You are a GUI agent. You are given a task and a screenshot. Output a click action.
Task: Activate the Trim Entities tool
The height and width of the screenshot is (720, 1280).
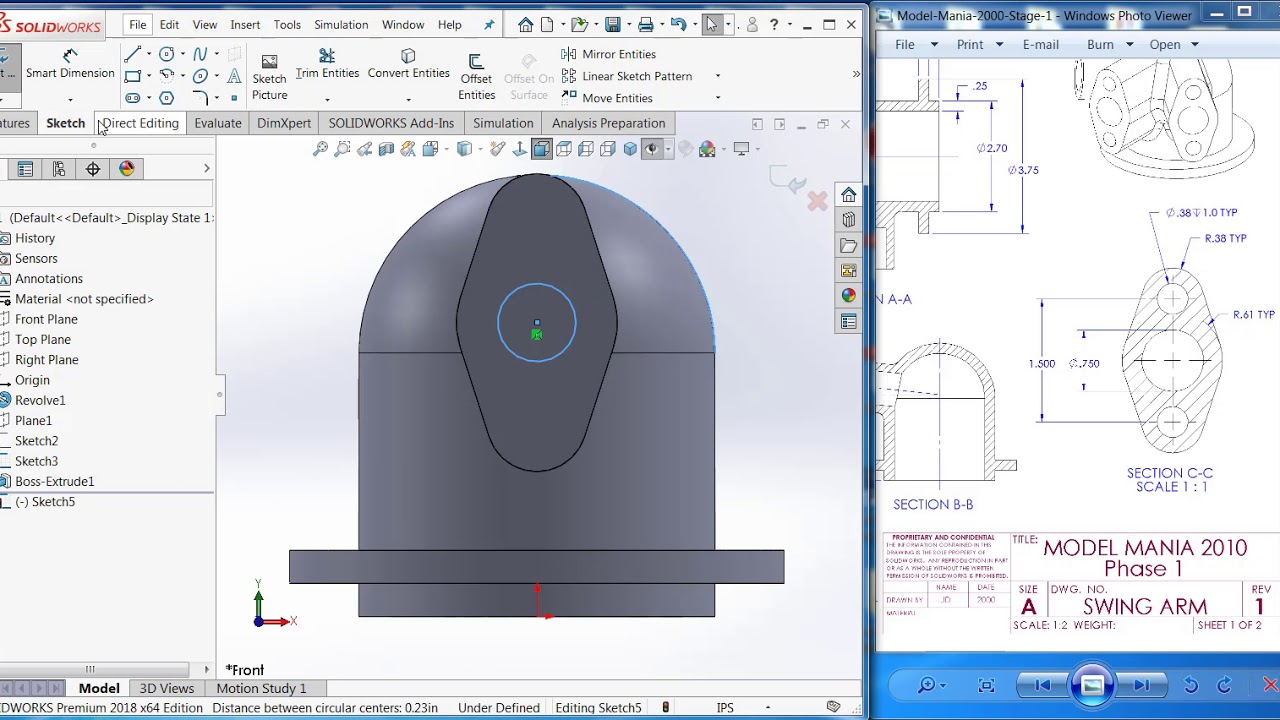click(327, 64)
